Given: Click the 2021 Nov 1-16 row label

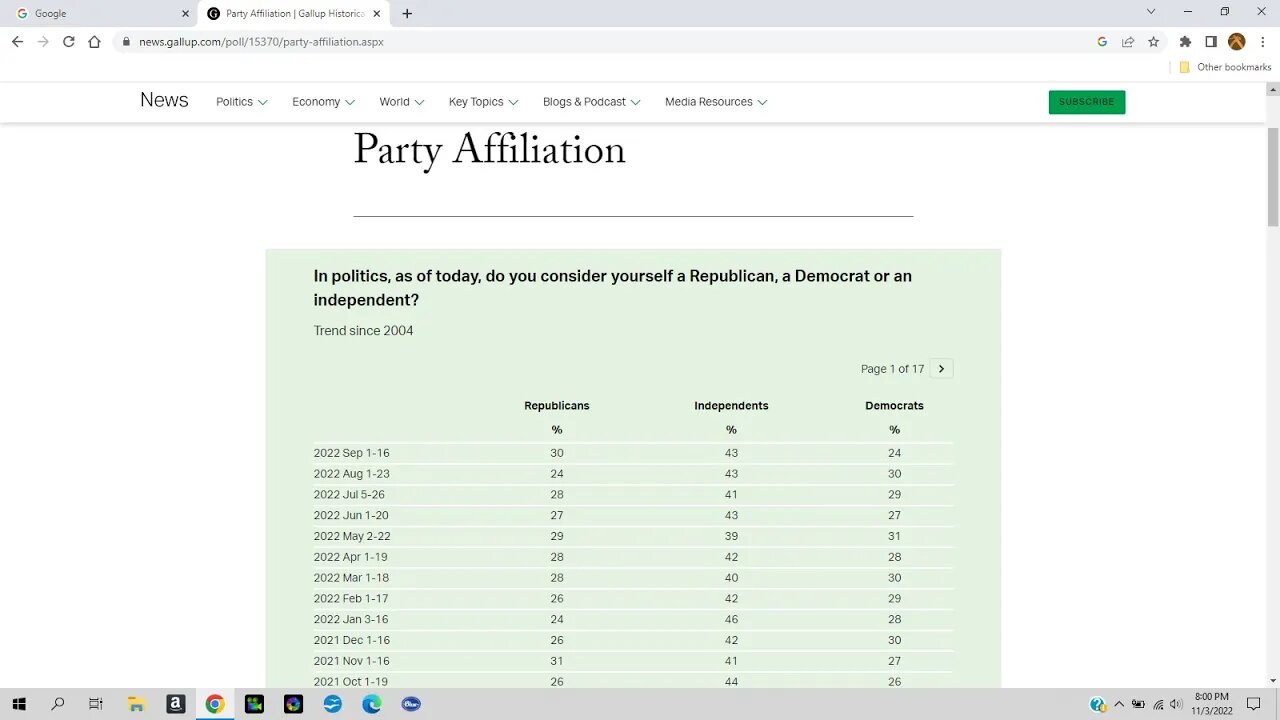Looking at the screenshot, I should click(351, 661).
